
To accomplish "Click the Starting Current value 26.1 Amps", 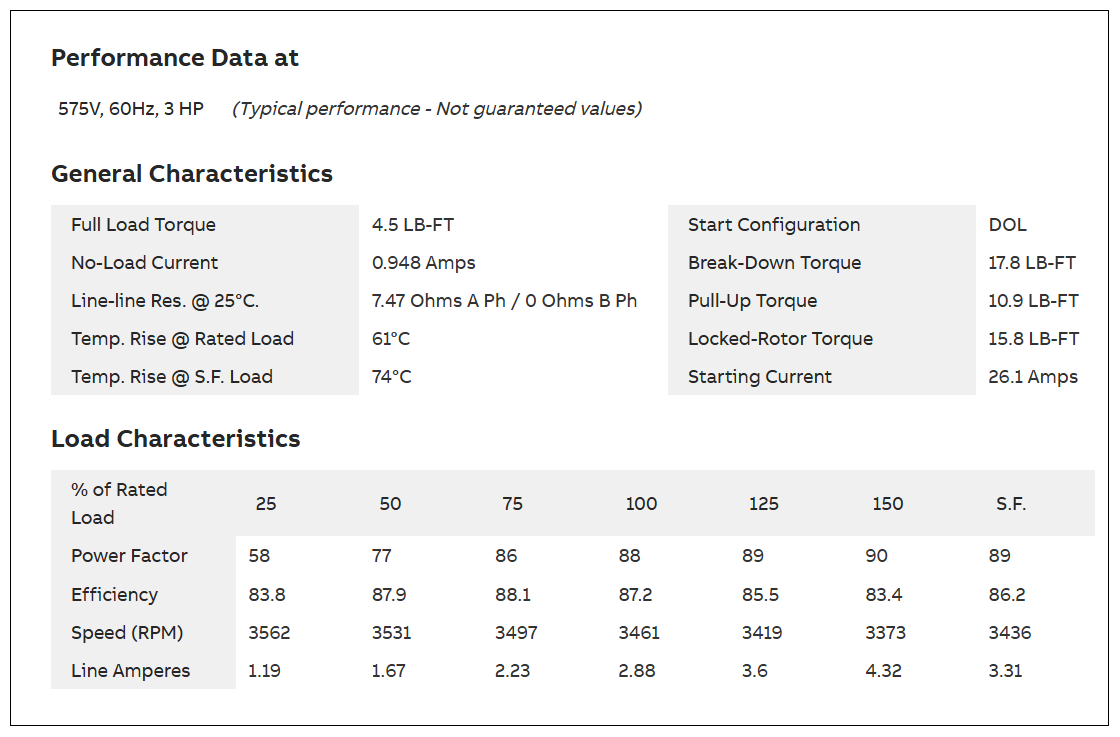I will point(1033,376).
